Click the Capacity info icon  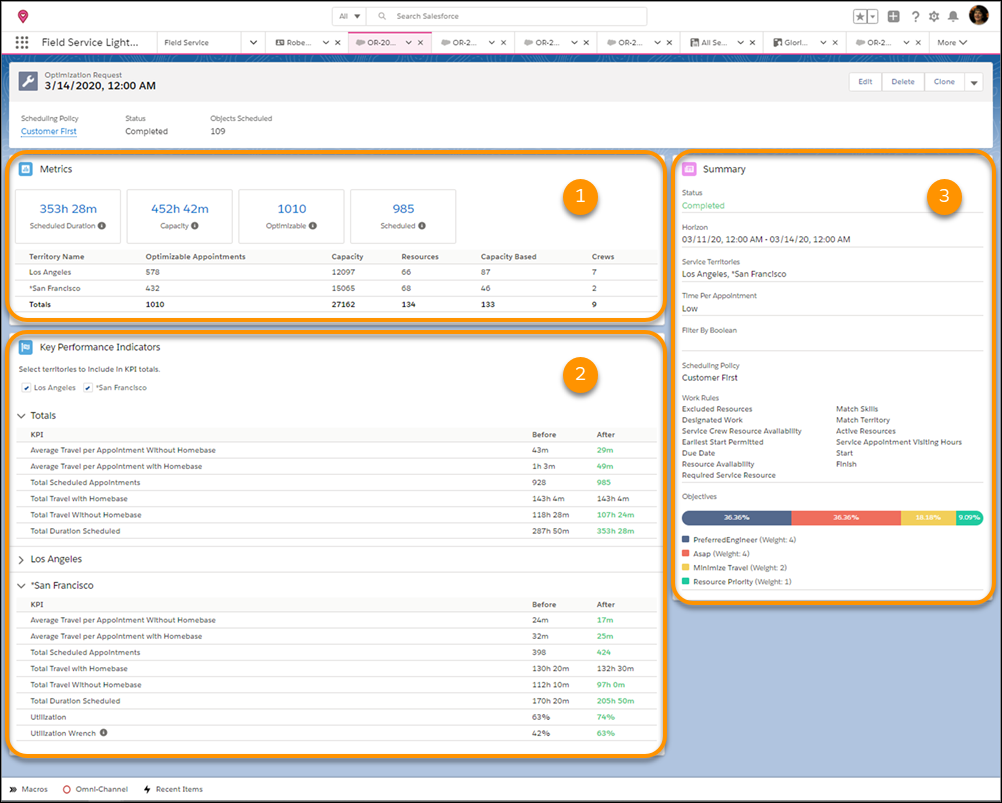[195, 226]
